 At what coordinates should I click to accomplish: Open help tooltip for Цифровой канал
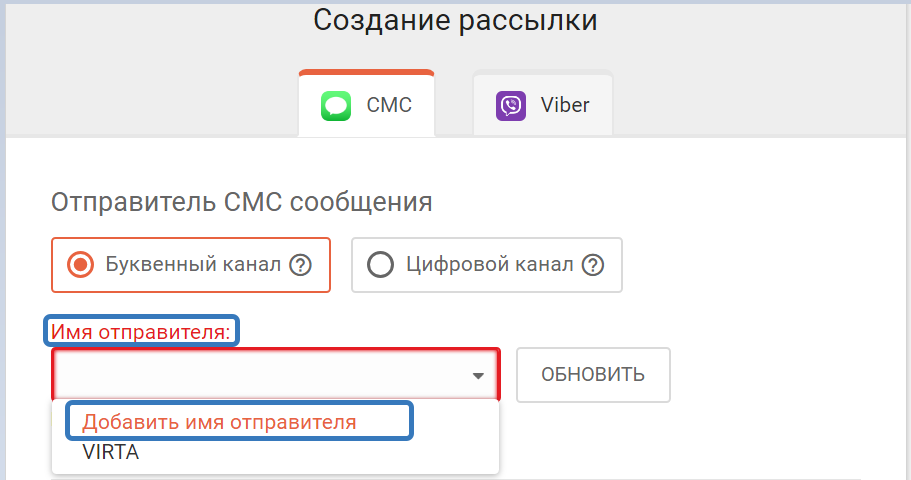pos(593,265)
